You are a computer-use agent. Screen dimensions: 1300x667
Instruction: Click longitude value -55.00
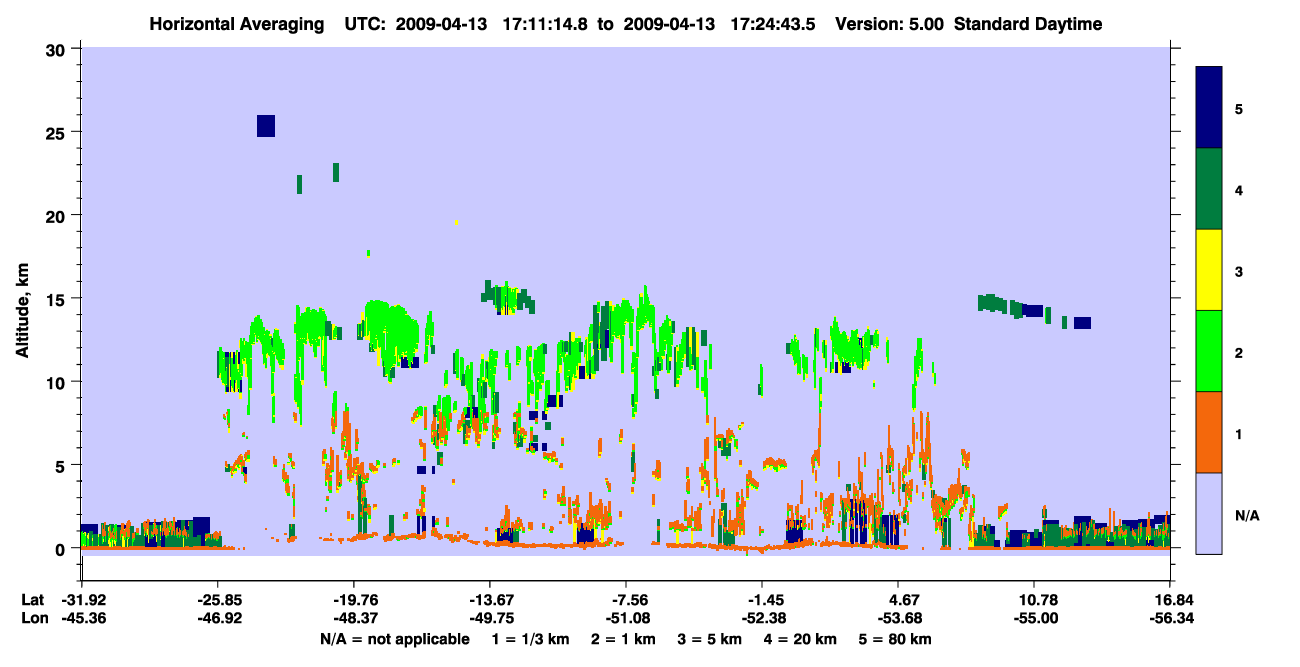1034,618
